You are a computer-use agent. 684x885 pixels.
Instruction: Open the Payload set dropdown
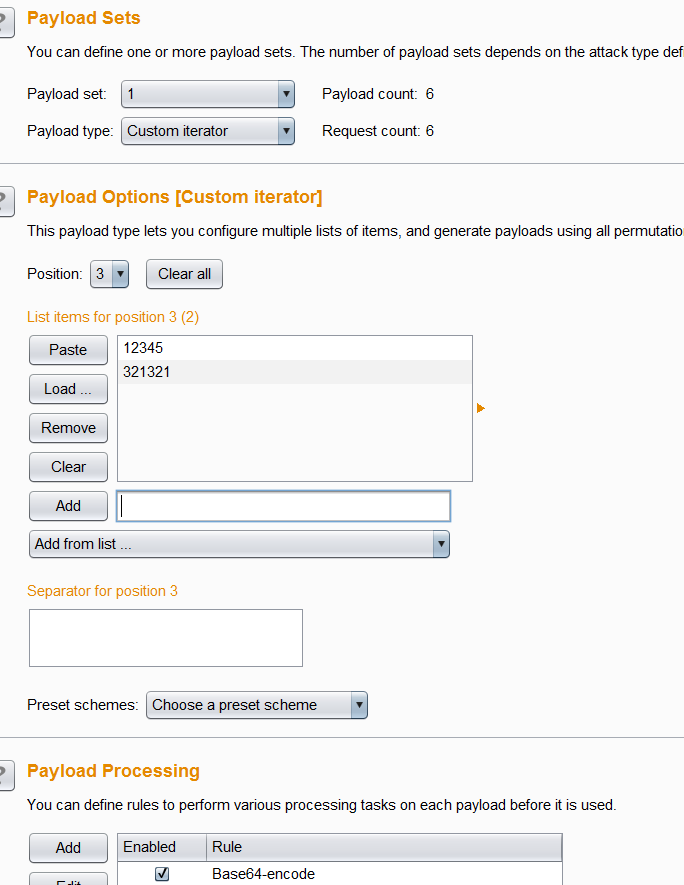click(208, 94)
